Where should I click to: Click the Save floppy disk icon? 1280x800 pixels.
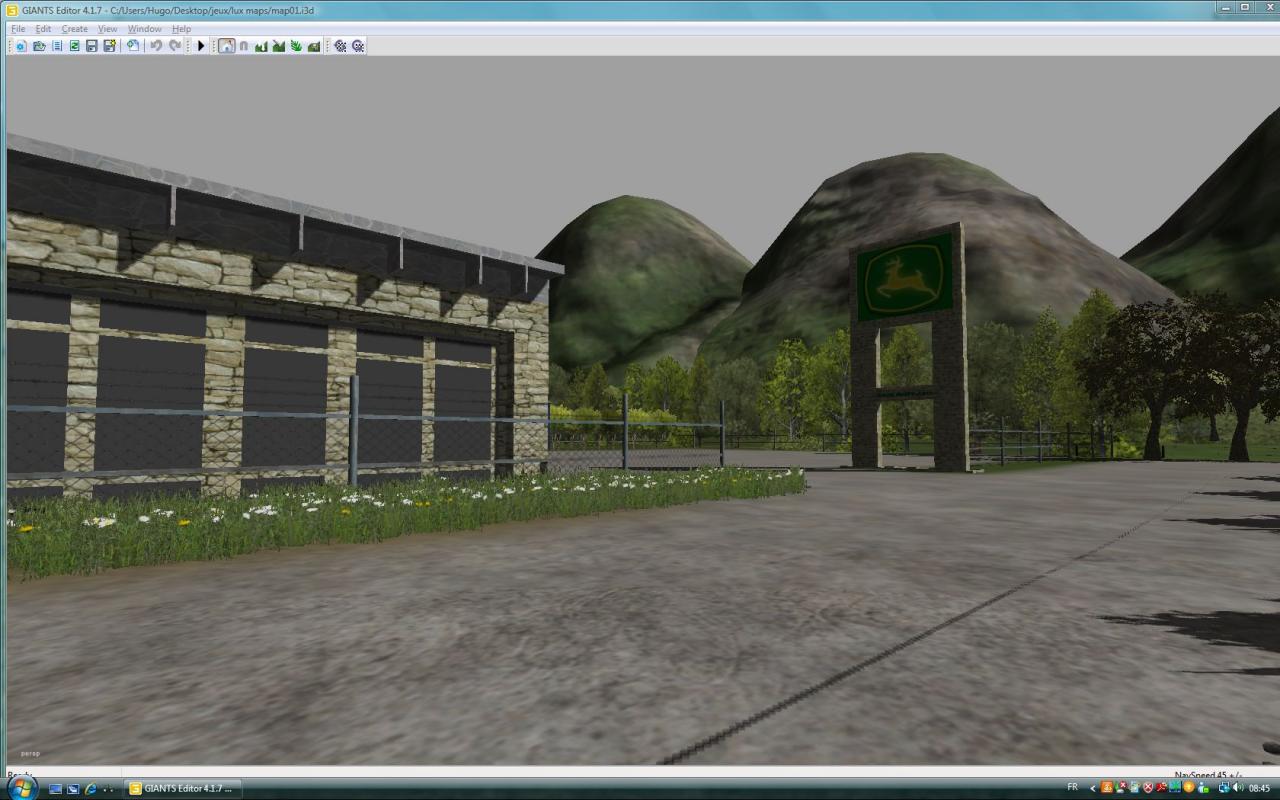pyautogui.click(x=92, y=46)
